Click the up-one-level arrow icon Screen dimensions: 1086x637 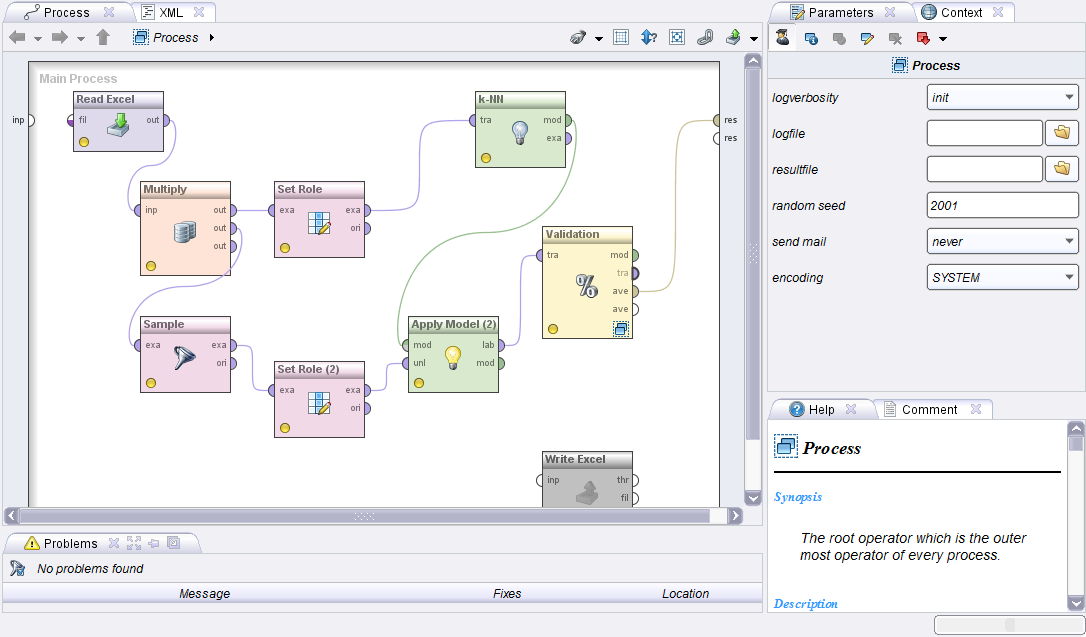pyautogui.click(x=103, y=37)
